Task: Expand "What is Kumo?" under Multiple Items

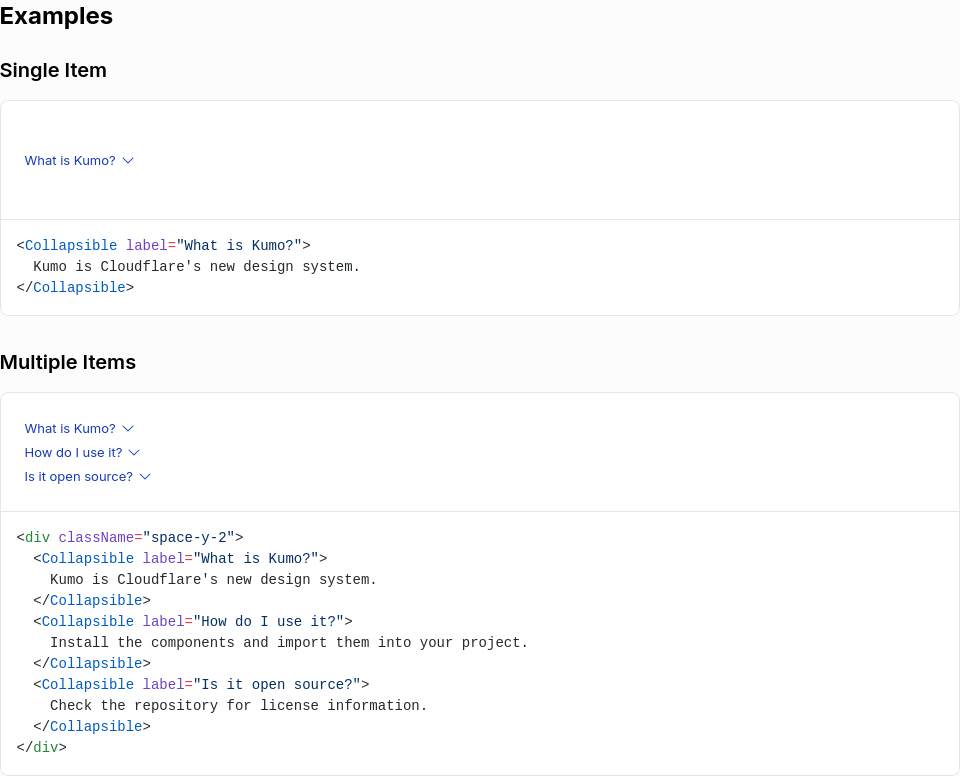Action: click(79, 429)
